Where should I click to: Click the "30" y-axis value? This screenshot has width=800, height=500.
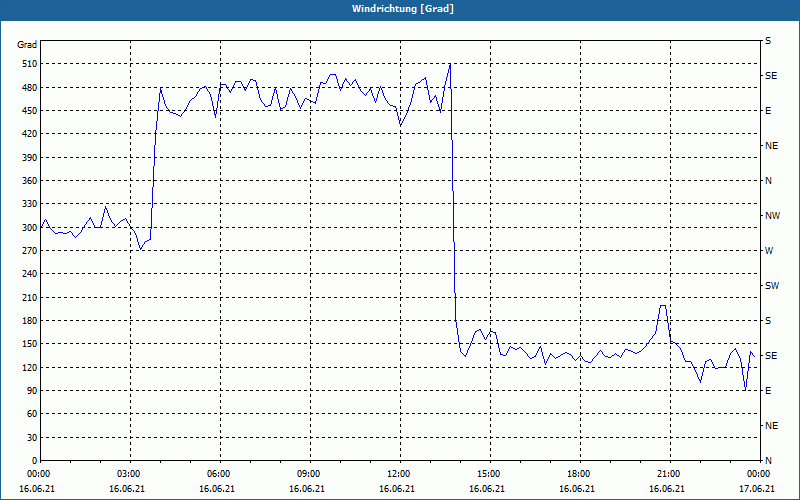point(32,438)
